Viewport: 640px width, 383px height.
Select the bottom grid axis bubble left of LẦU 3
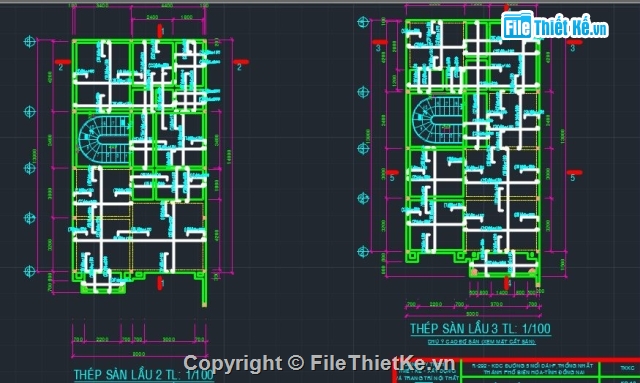pos(363,251)
